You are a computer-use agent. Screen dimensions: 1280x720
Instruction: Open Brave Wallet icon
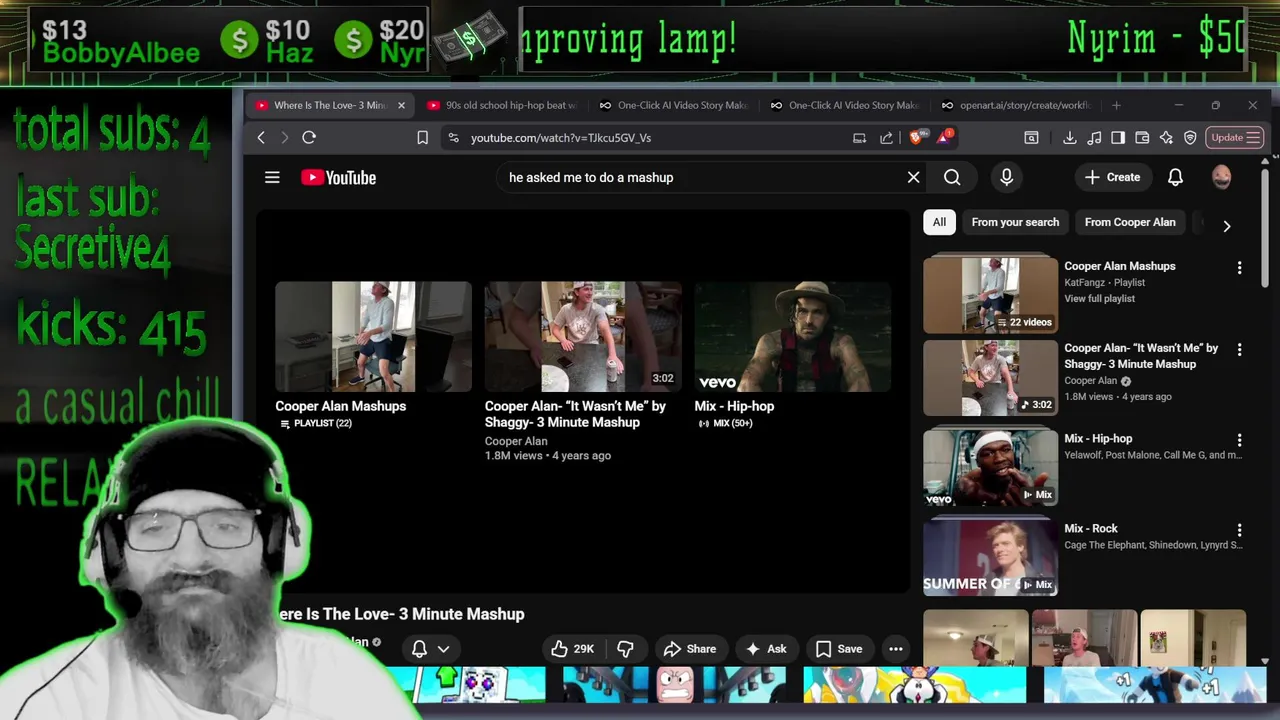tap(1142, 138)
